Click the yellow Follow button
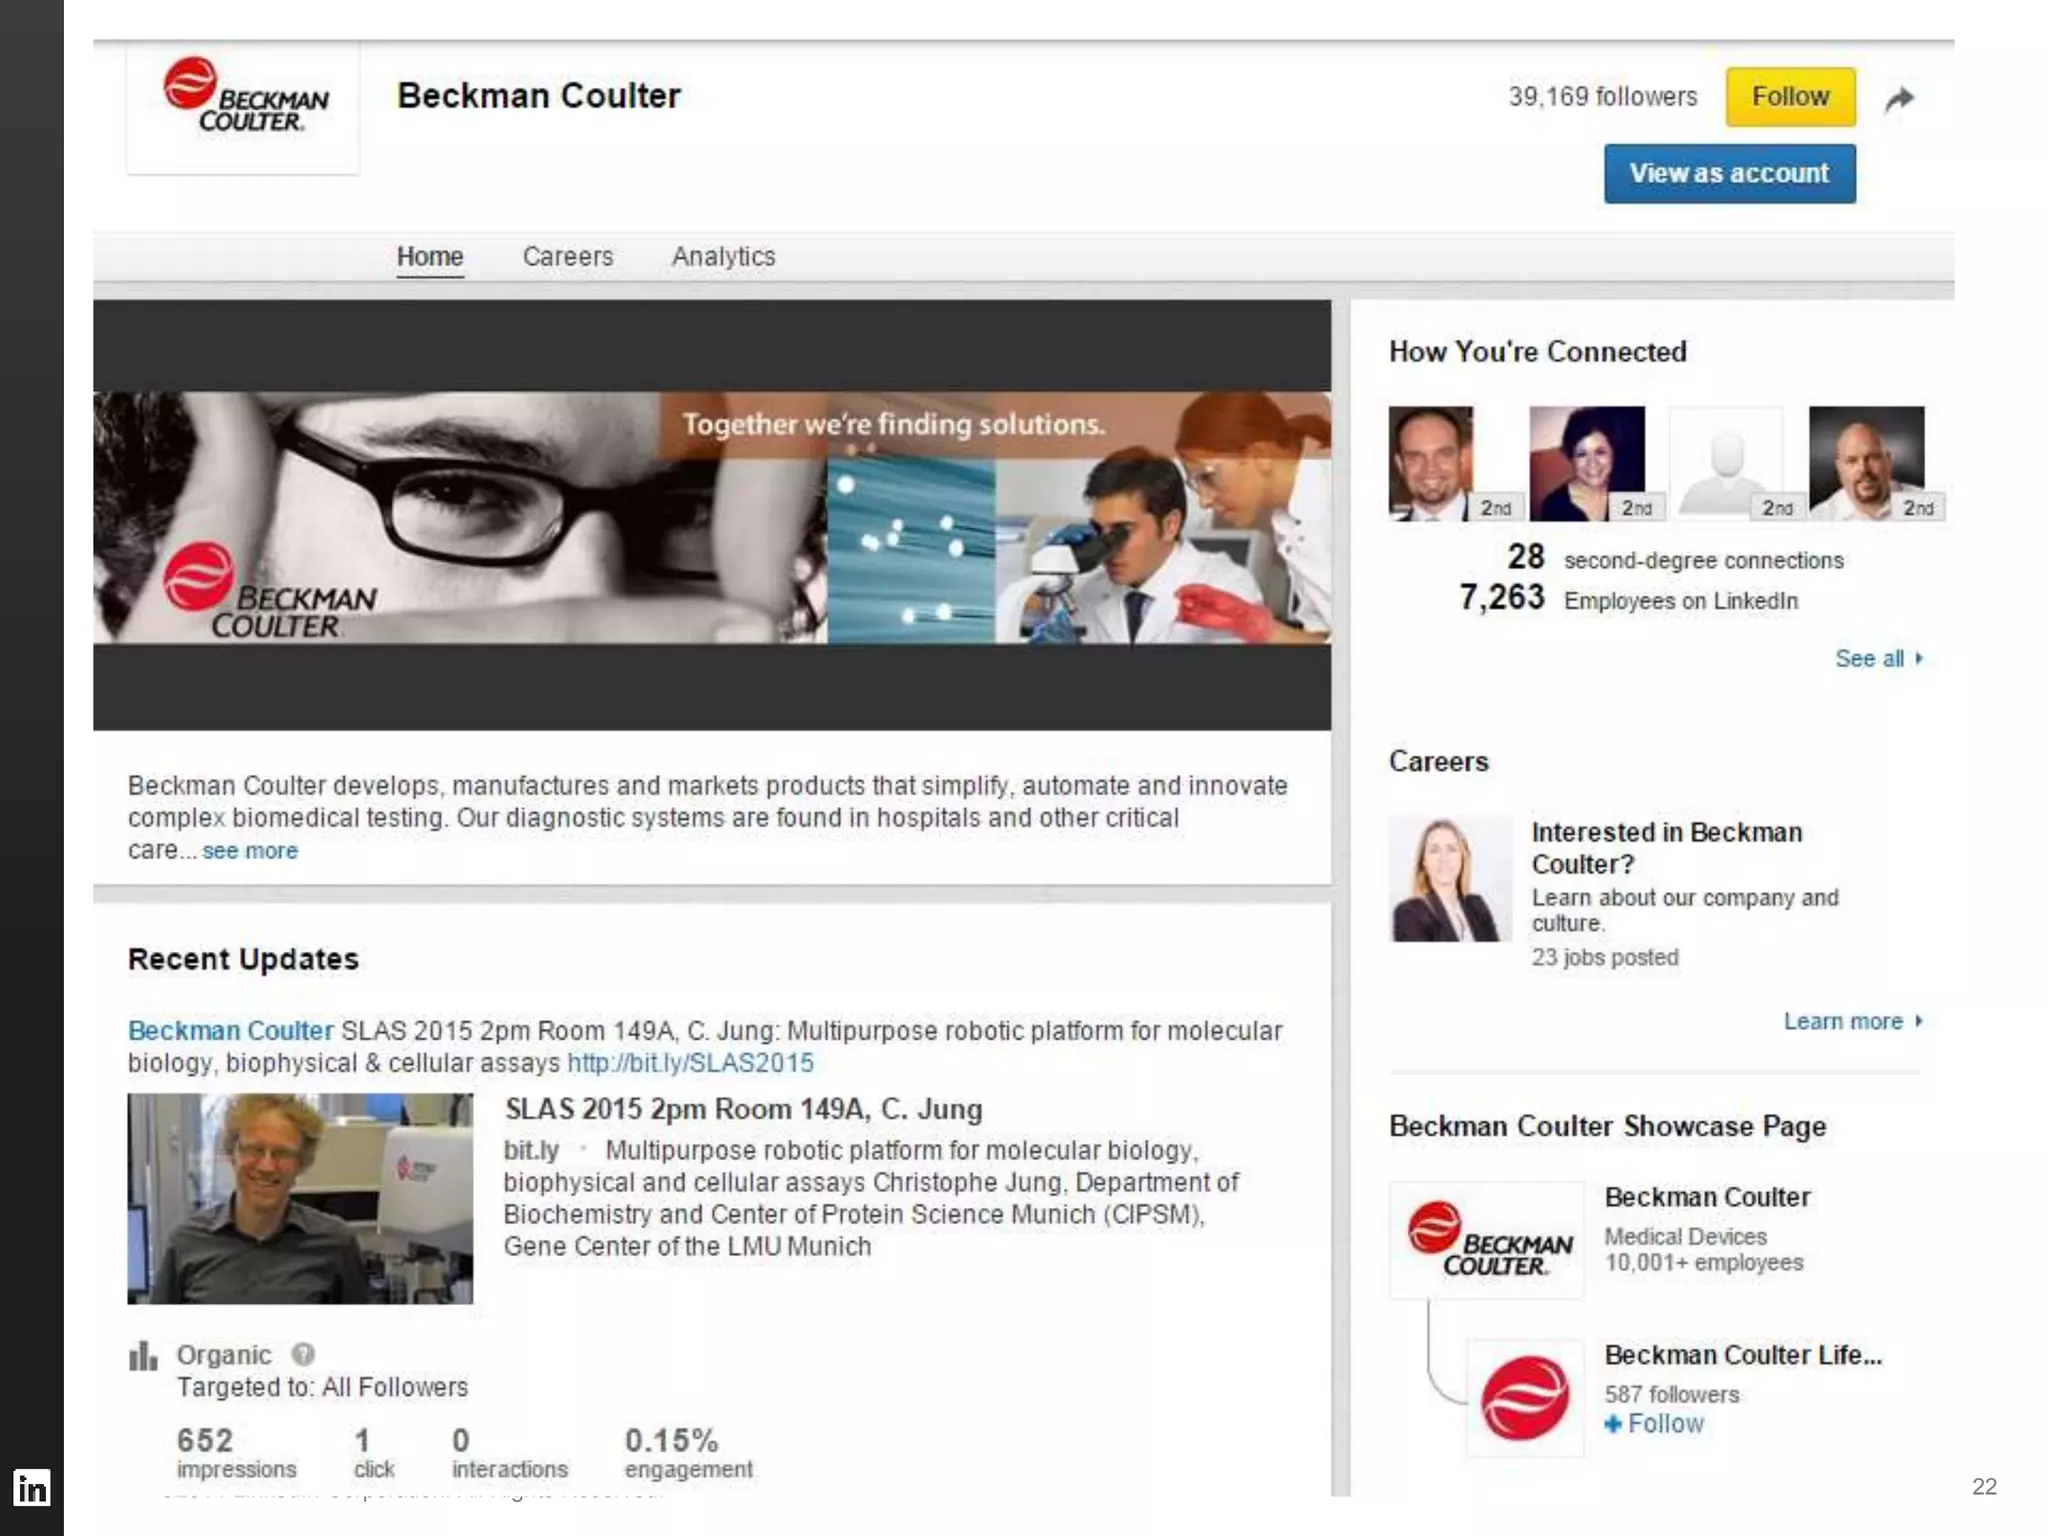The image size is (2048, 1536). coord(1790,97)
